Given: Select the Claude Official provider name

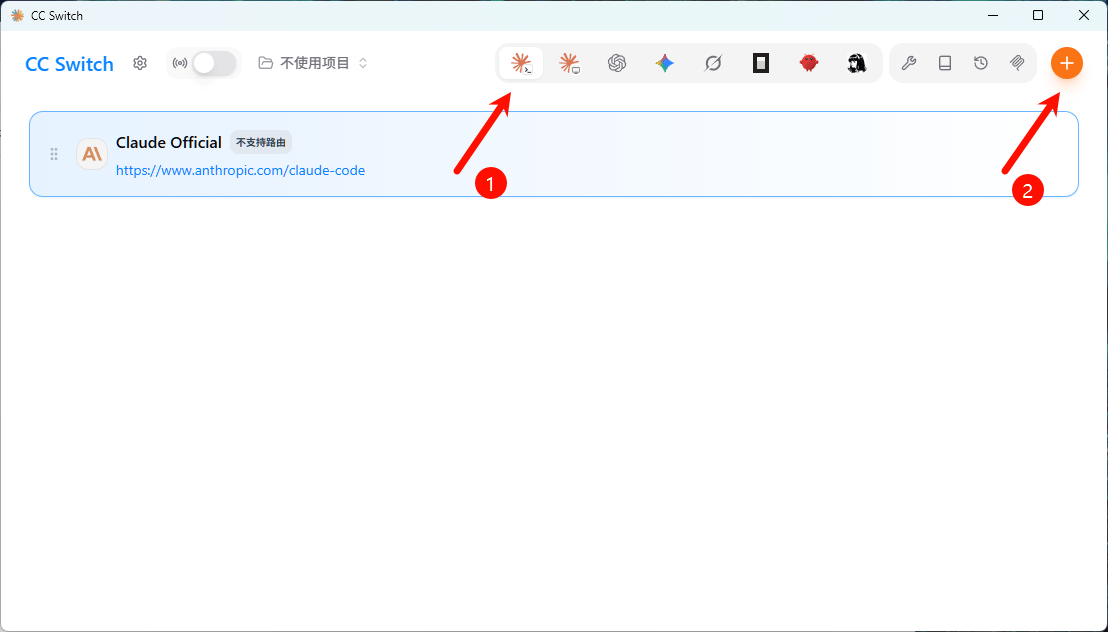Looking at the screenshot, I should click(x=169, y=143).
